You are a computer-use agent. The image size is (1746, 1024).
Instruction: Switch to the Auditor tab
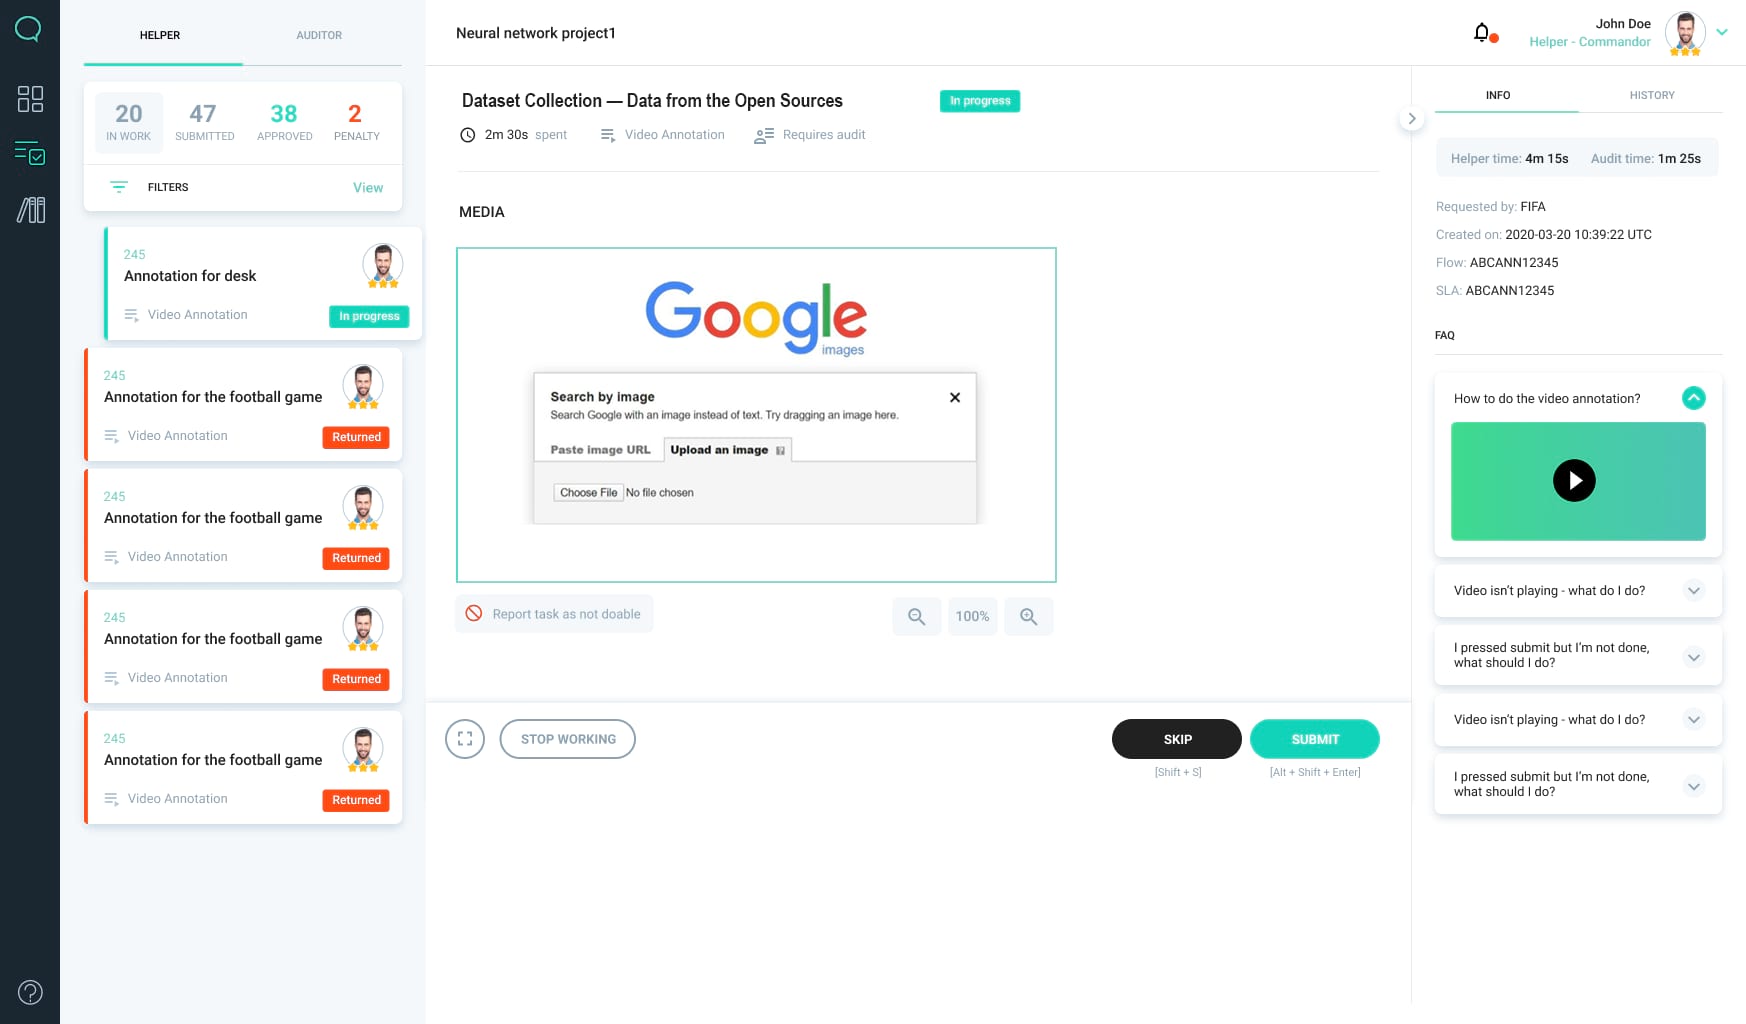click(319, 35)
